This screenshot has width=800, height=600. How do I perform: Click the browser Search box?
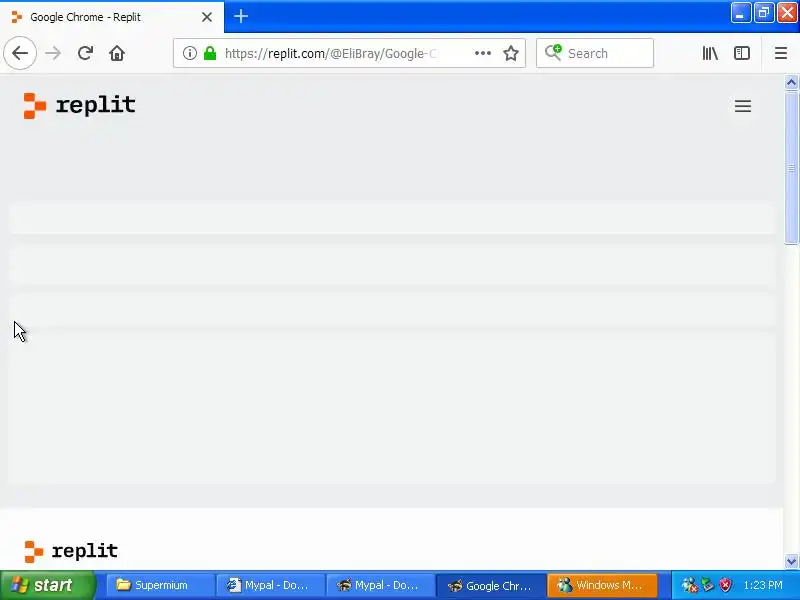(595, 53)
